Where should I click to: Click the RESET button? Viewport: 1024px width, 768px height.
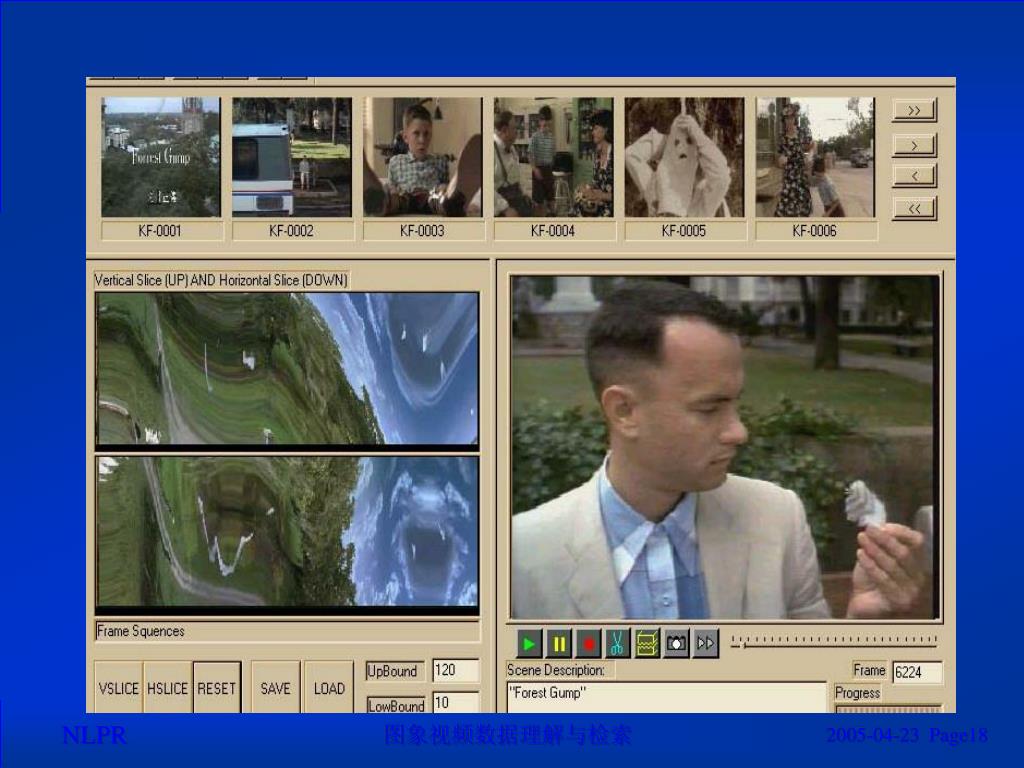pos(217,688)
